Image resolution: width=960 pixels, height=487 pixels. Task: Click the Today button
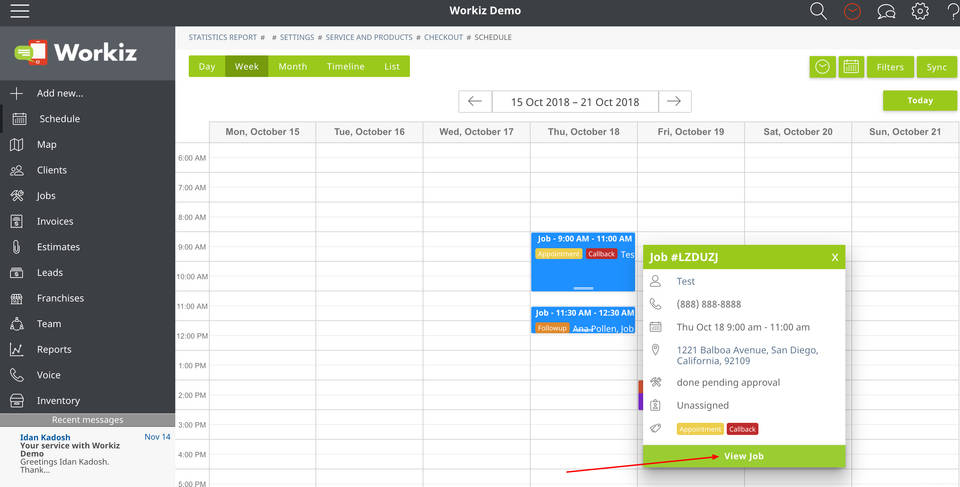pyautogui.click(x=919, y=101)
